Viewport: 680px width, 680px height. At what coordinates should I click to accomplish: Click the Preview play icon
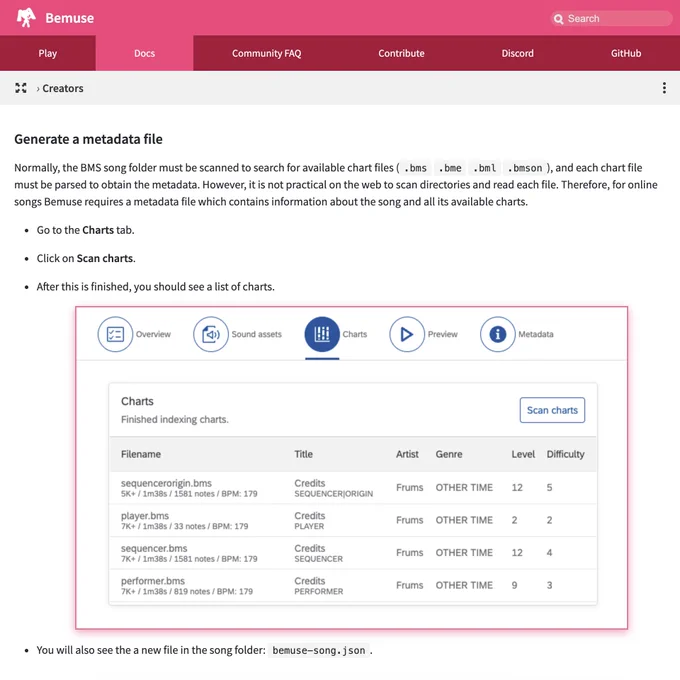click(x=407, y=334)
